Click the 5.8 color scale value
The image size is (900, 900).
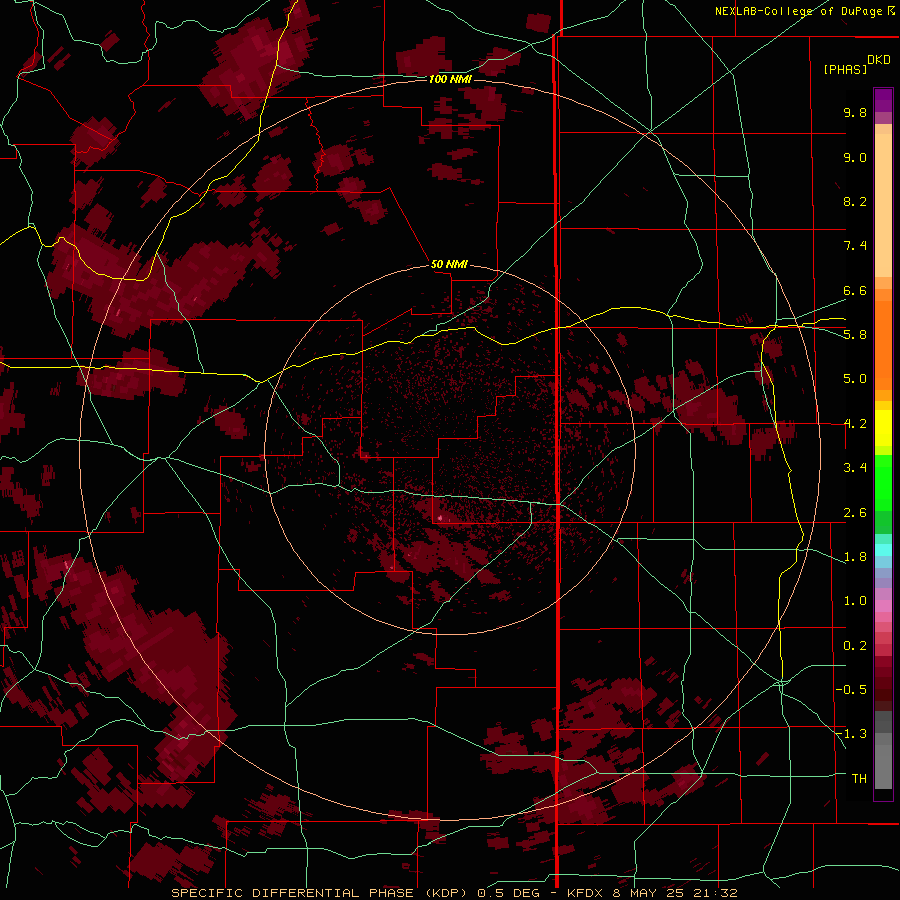[x=855, y=335]
